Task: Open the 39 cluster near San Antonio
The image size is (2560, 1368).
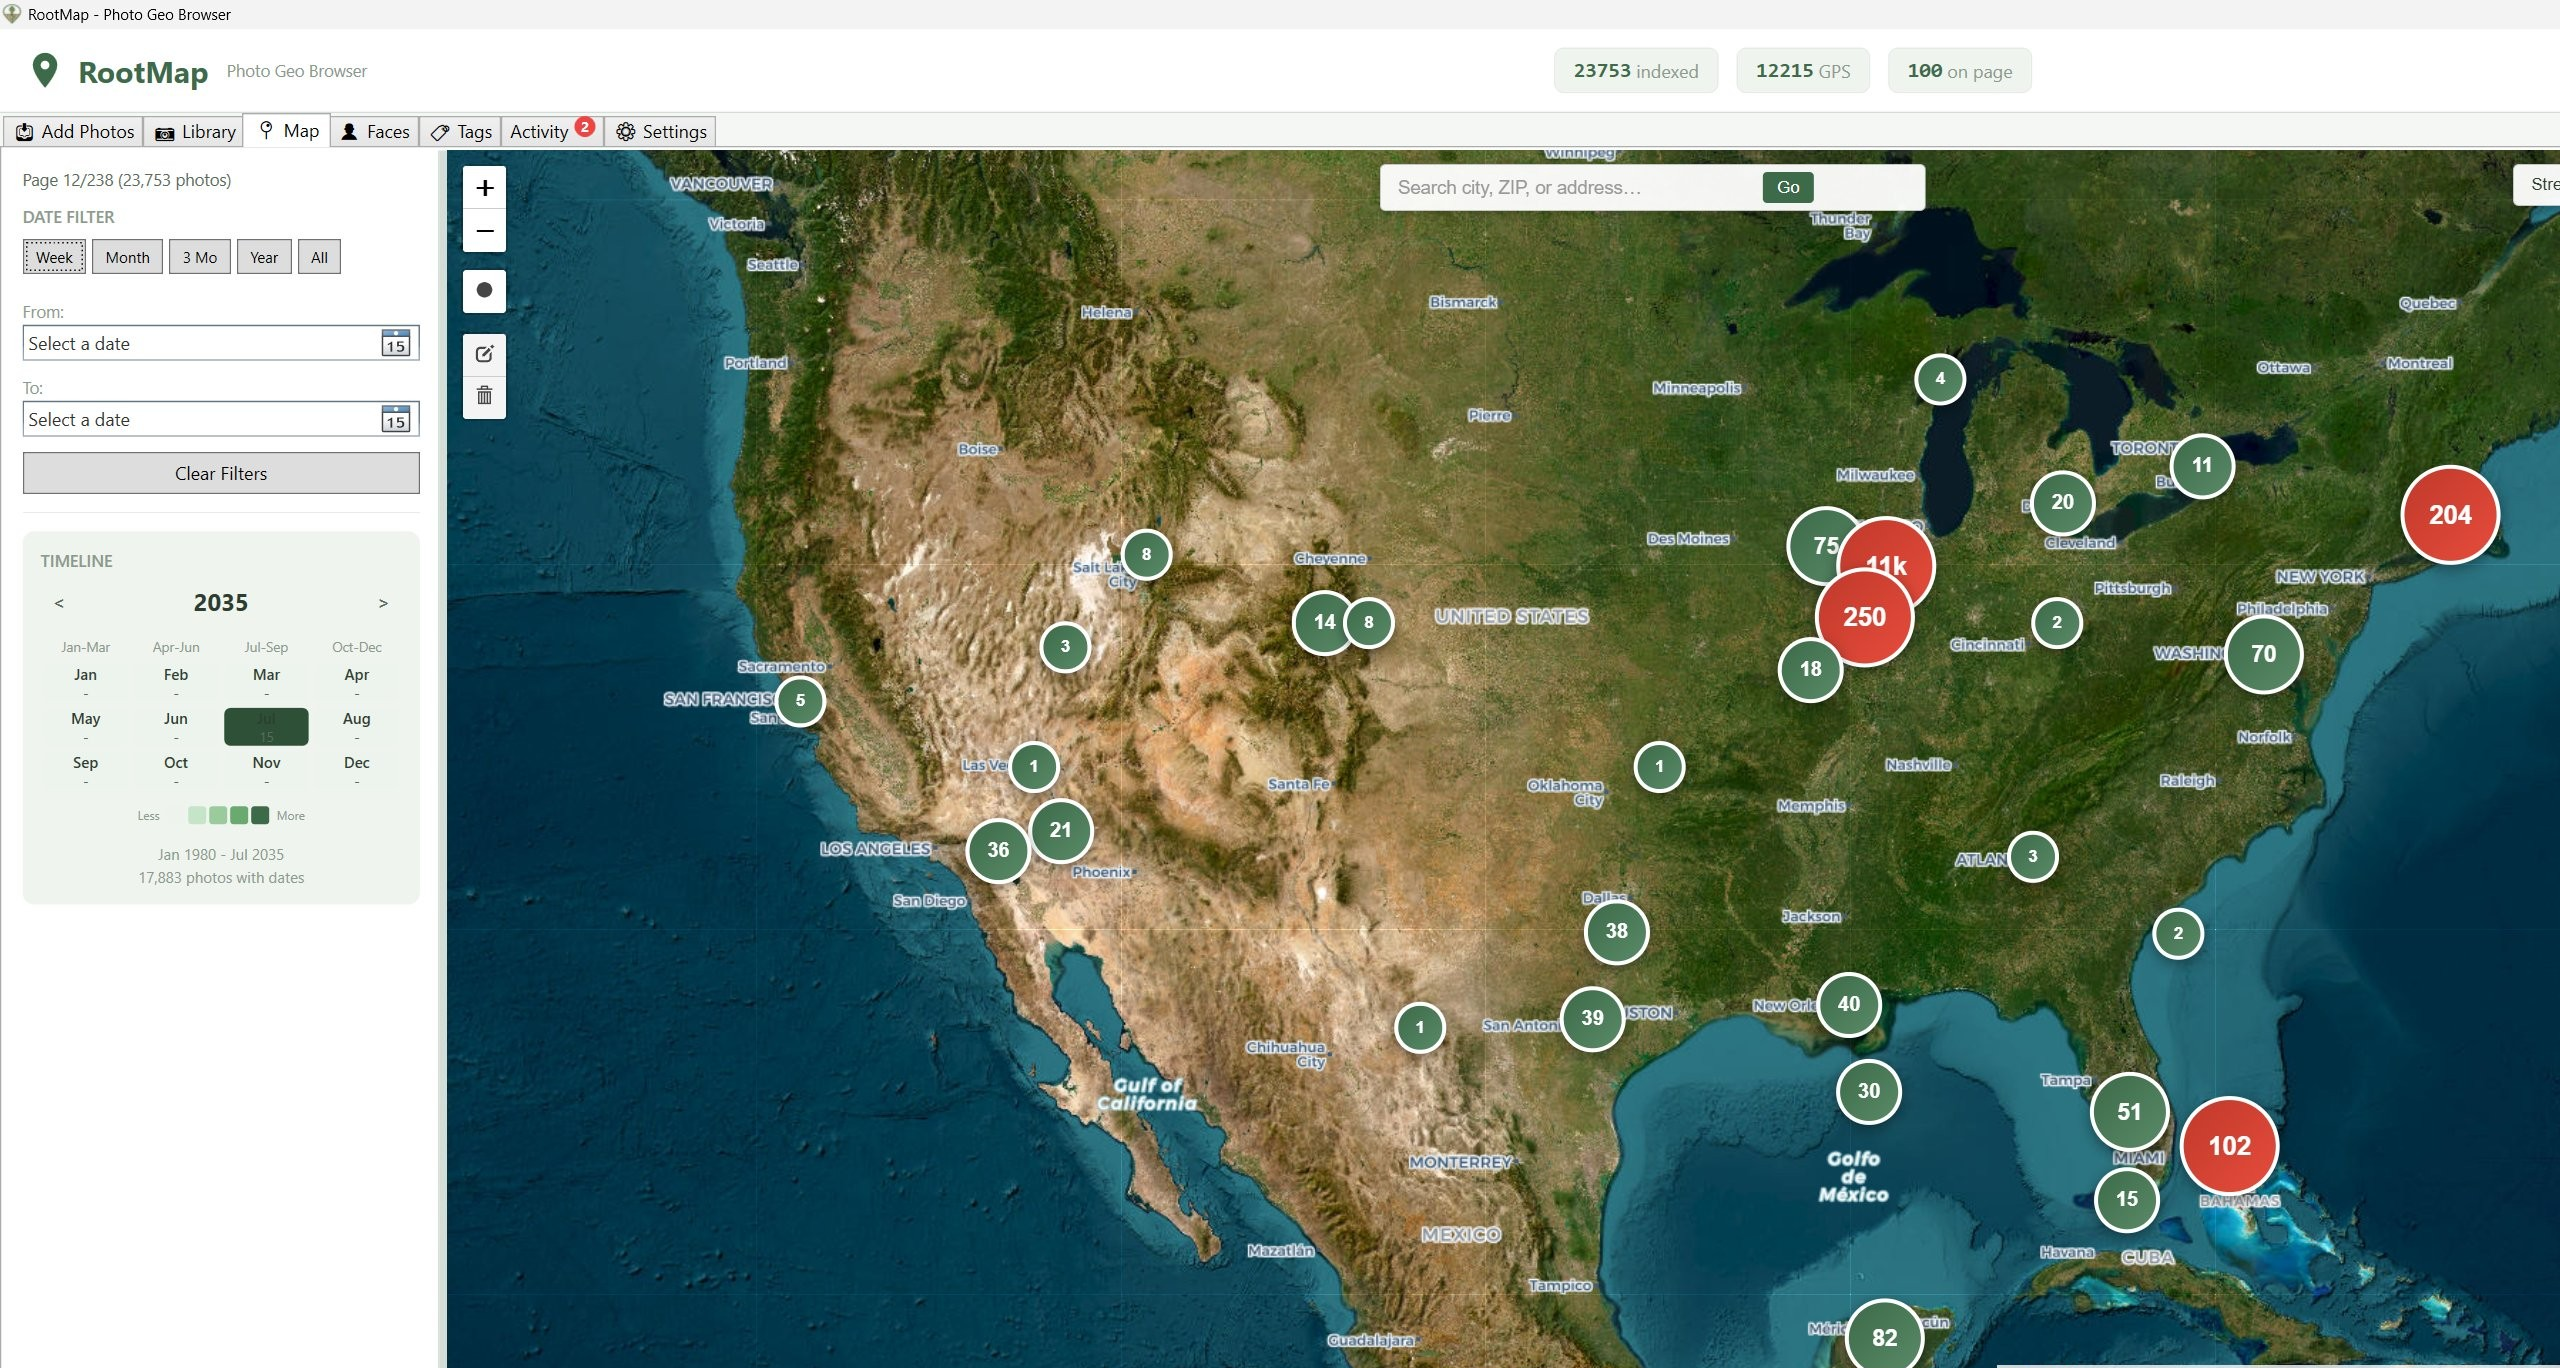Action: coord(1593,1018)
